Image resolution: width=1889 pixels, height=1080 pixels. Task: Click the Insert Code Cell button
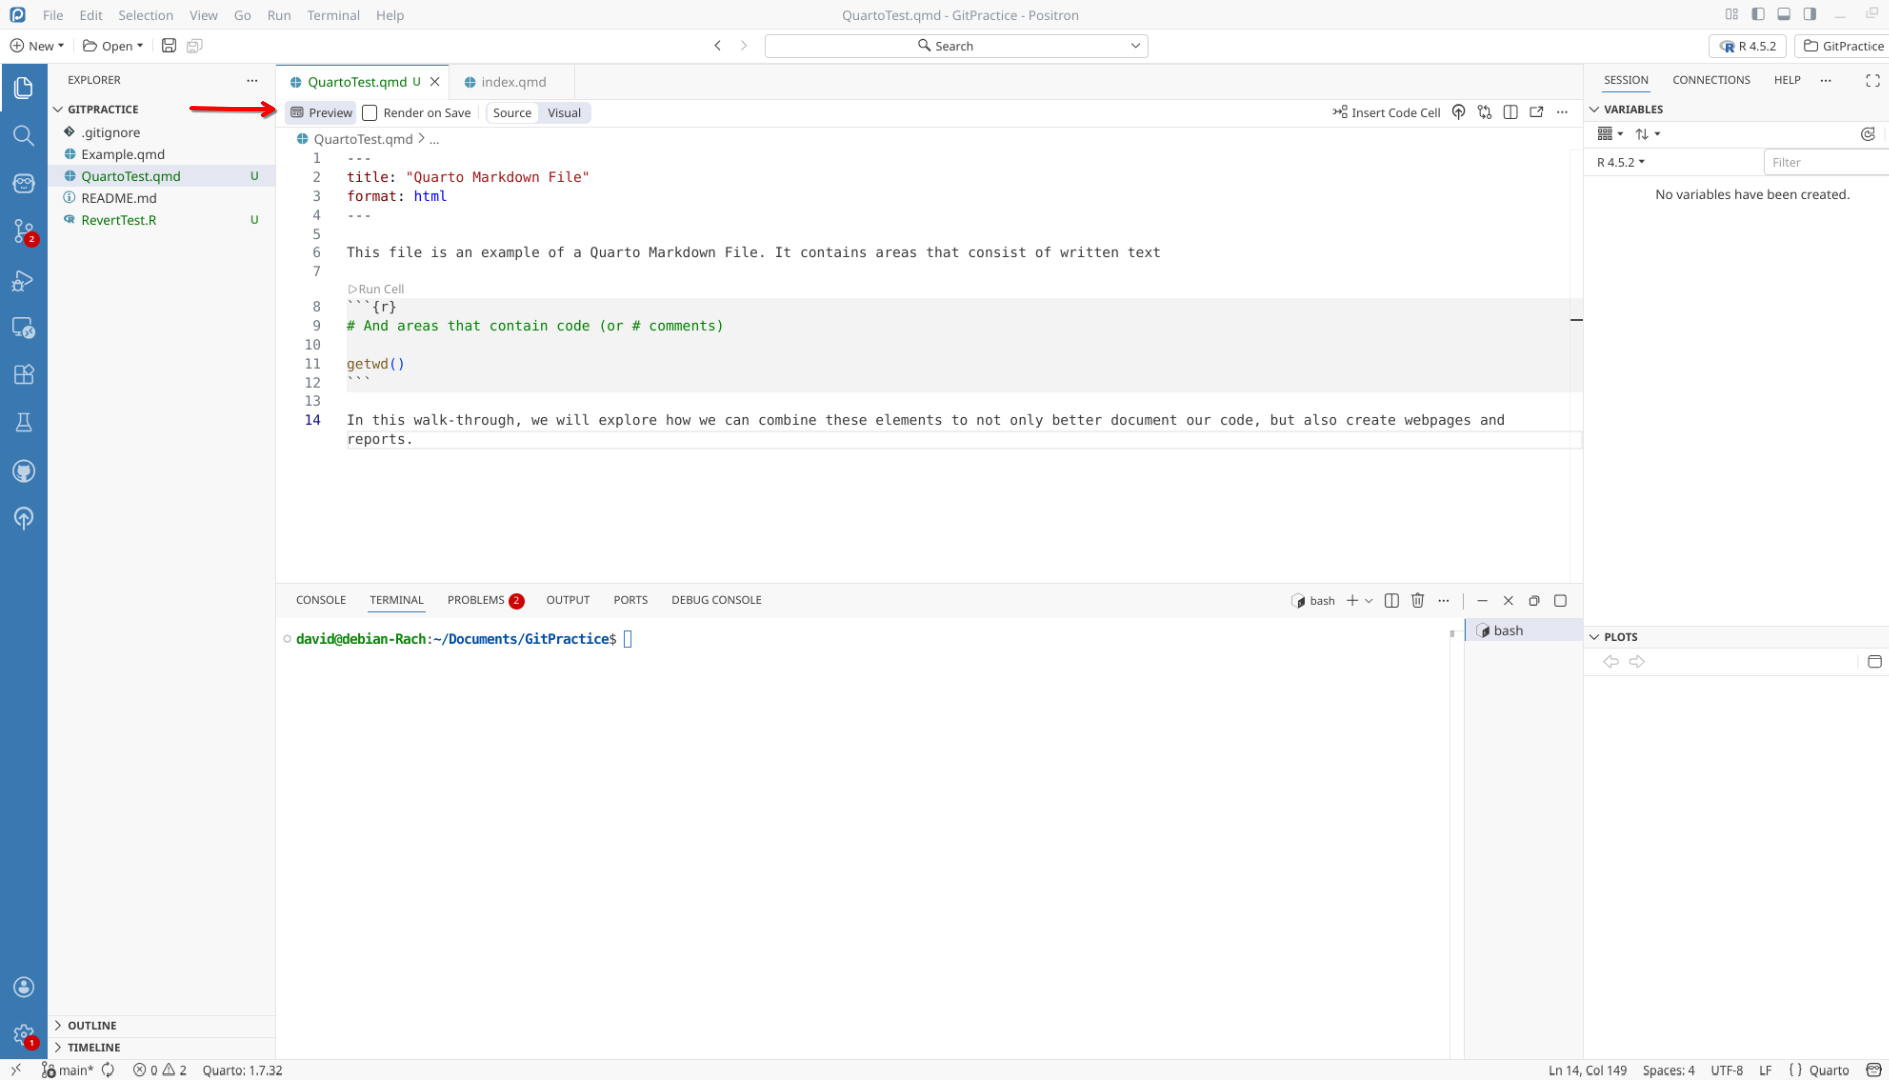click(x=1386, y=113)
